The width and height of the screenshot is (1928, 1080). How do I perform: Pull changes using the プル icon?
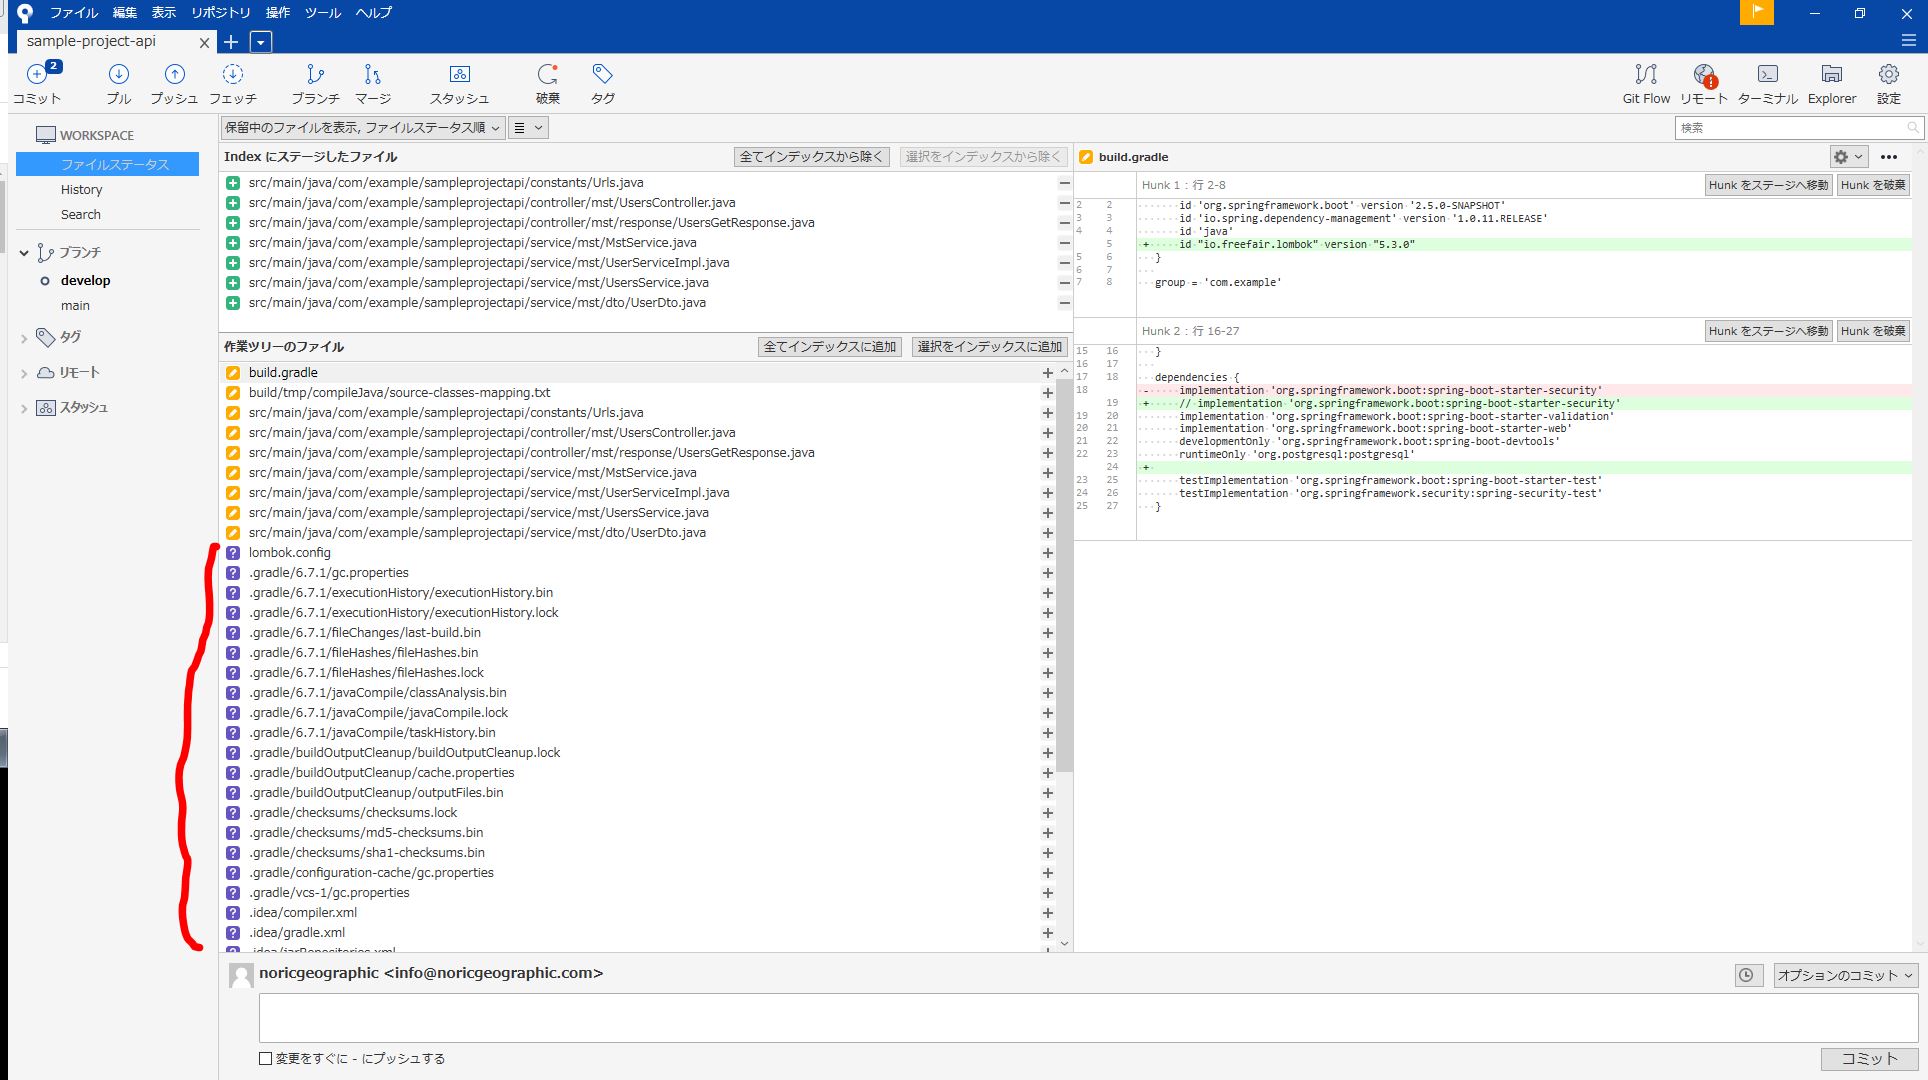119,84
